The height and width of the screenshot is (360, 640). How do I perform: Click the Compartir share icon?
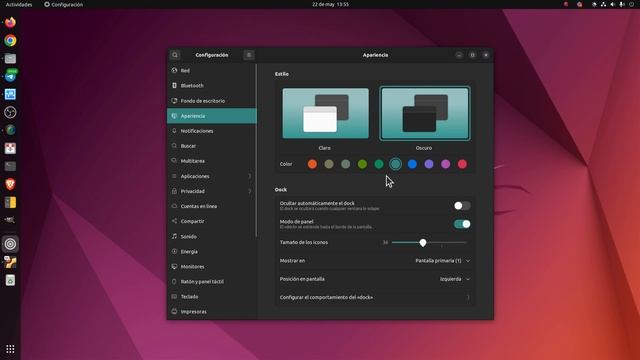tap(174, 221)
